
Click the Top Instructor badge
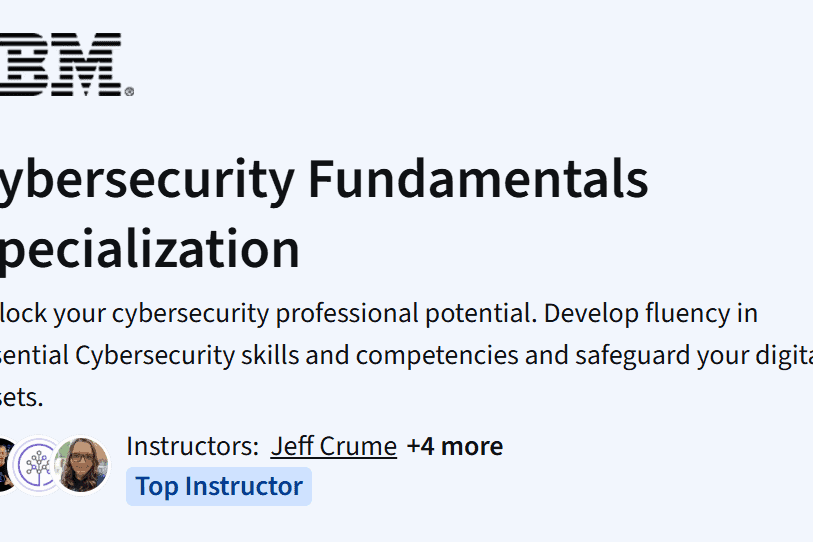[x=218, y=487]
